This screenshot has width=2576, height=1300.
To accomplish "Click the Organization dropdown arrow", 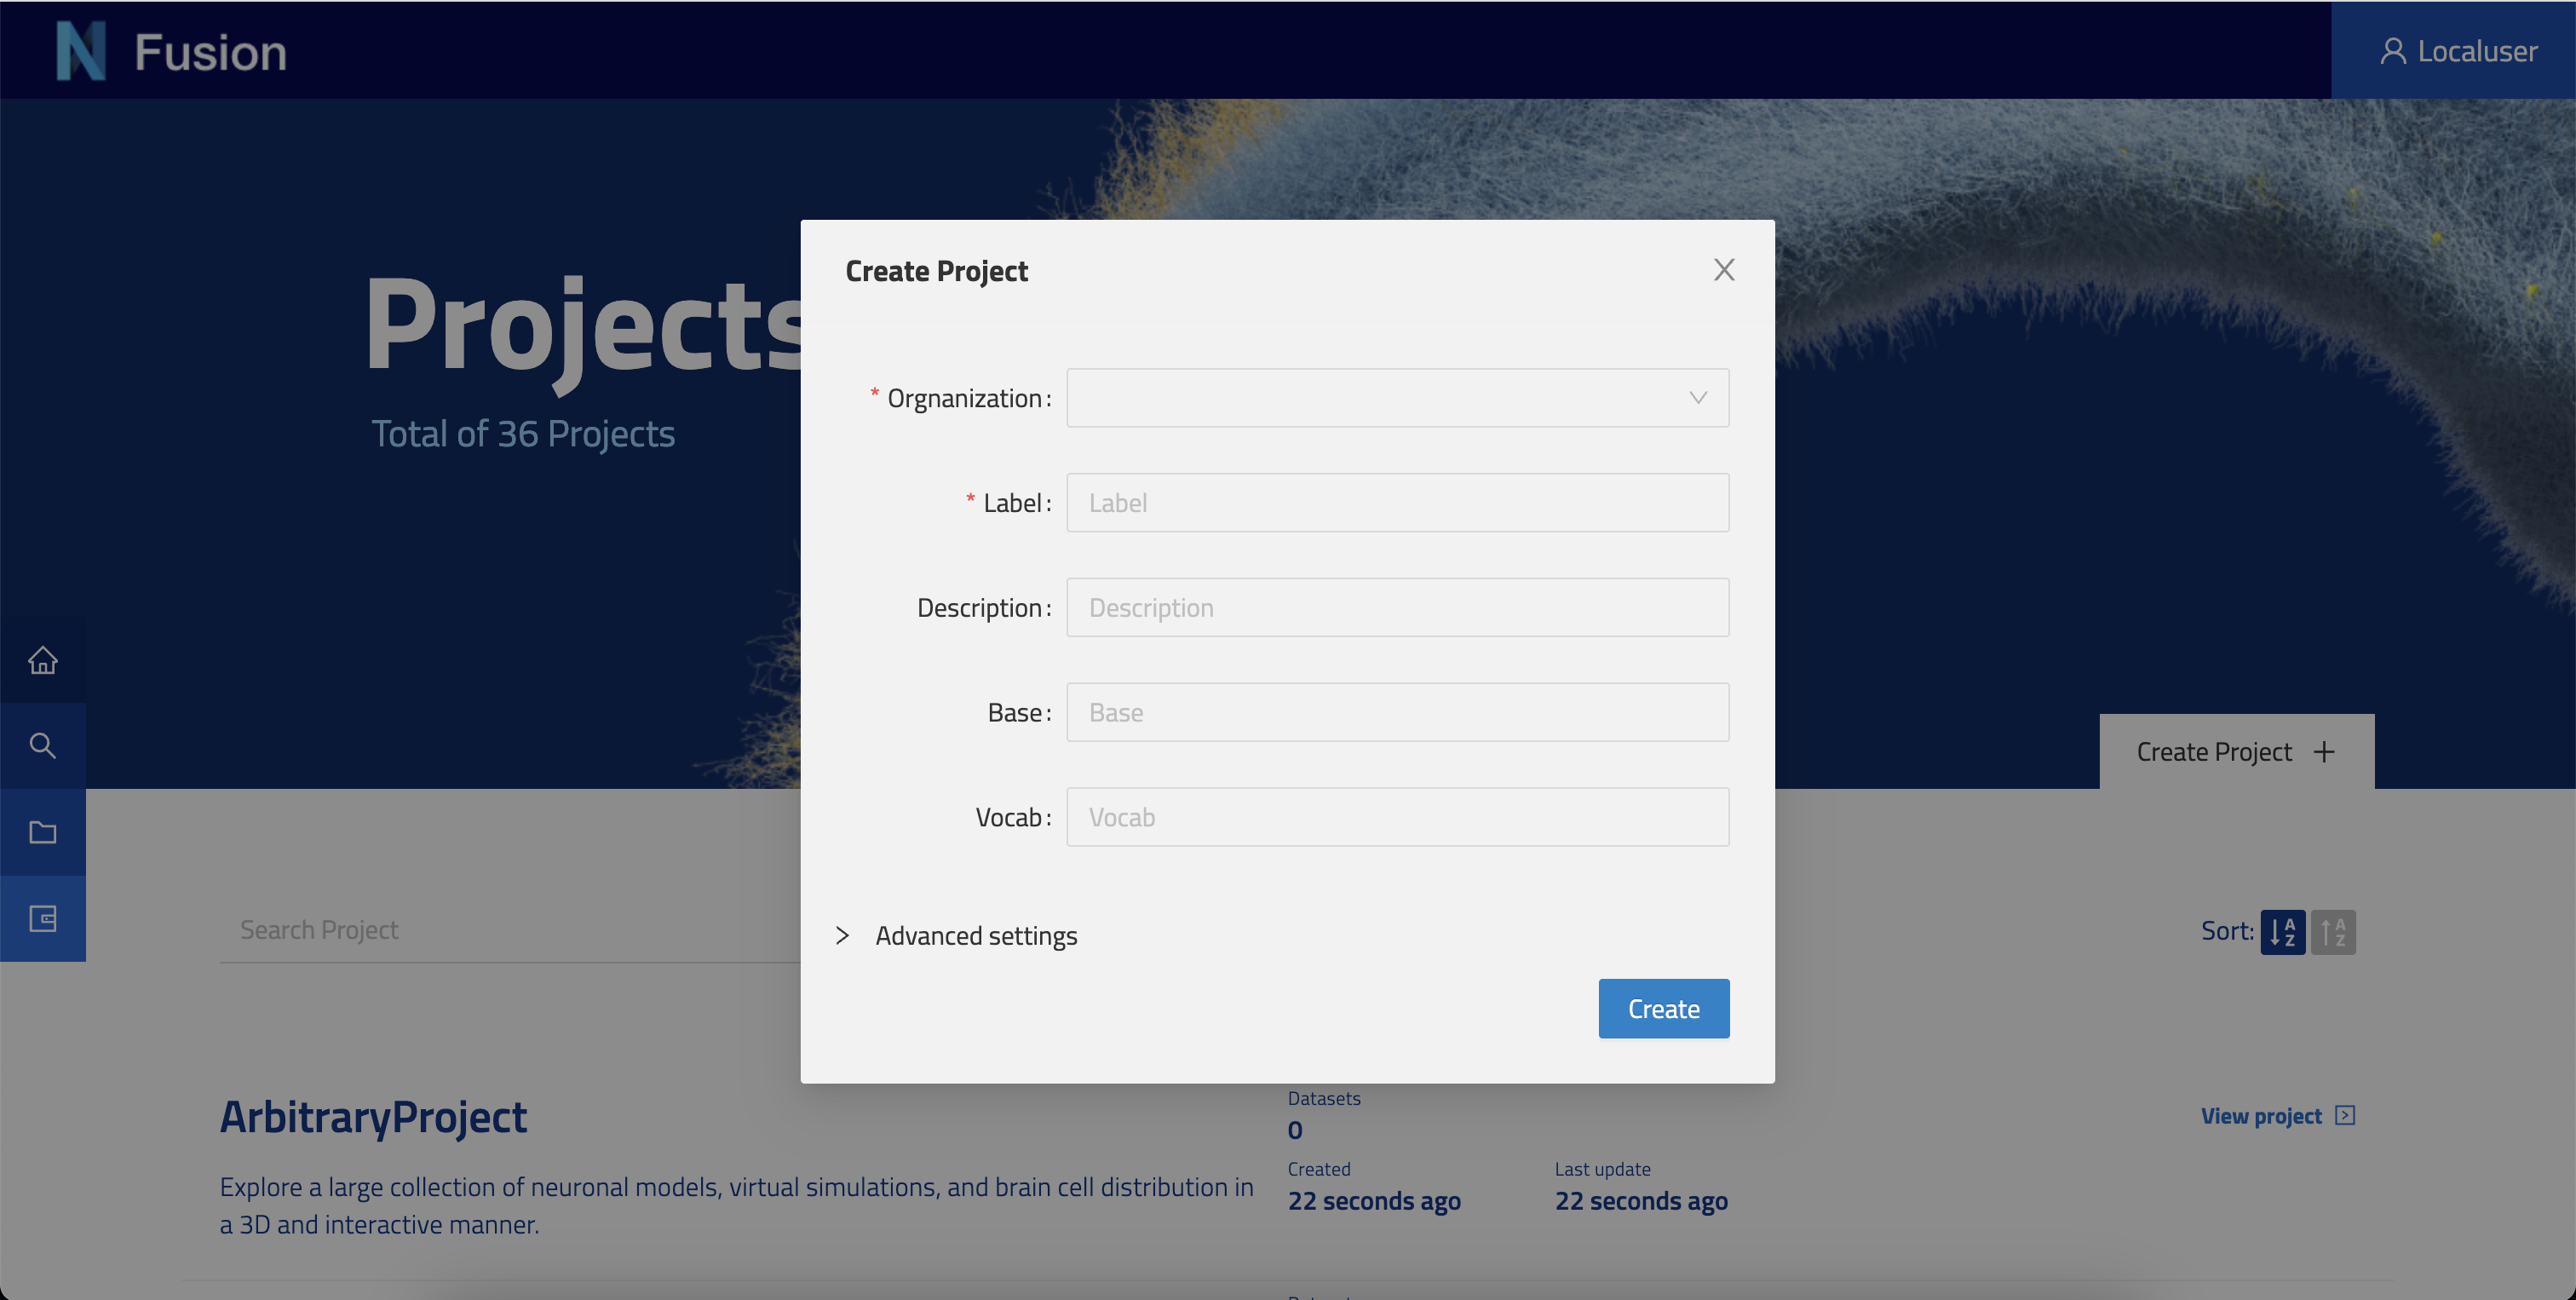I will [x=1698, y=398].
